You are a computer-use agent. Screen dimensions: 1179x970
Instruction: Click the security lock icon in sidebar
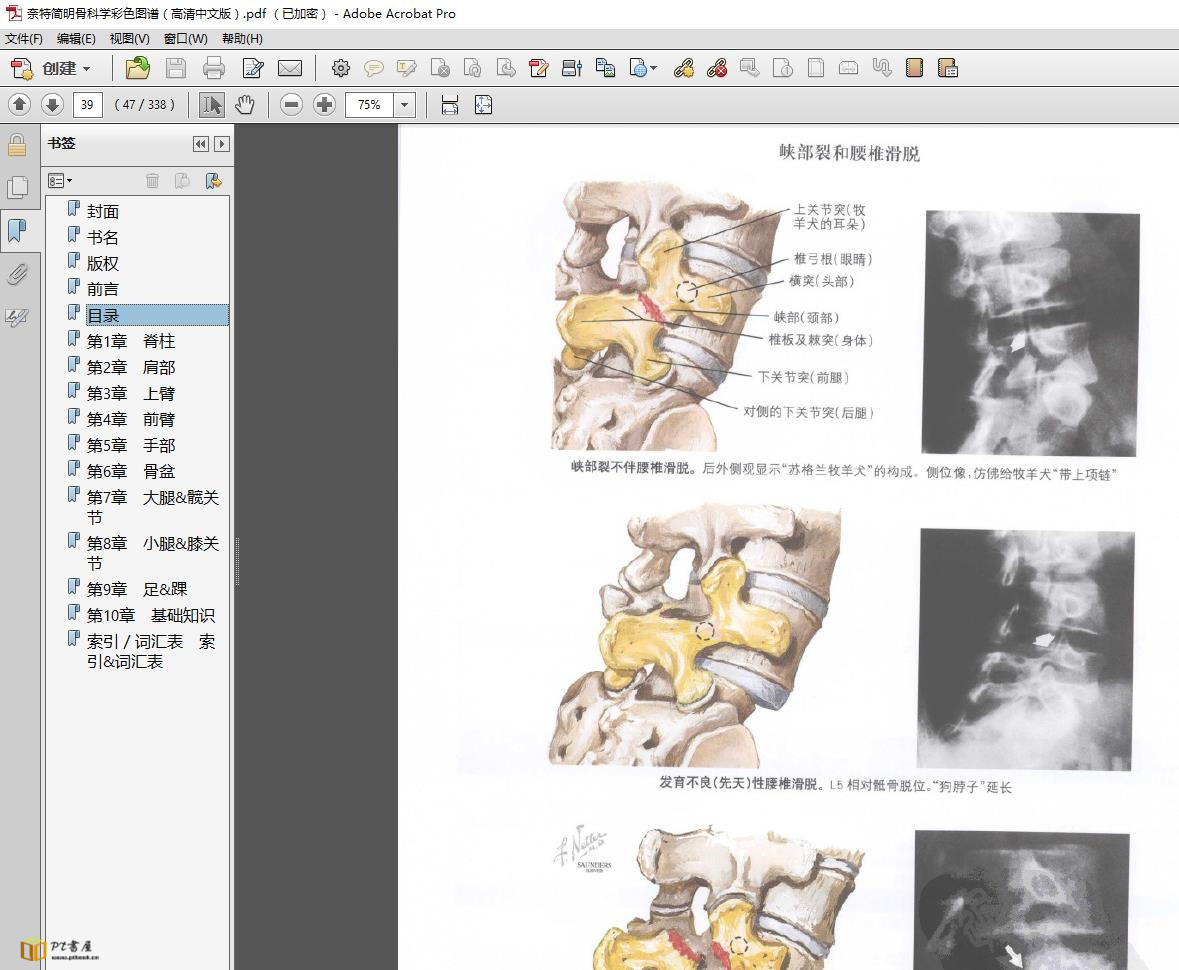coord(17,144)
